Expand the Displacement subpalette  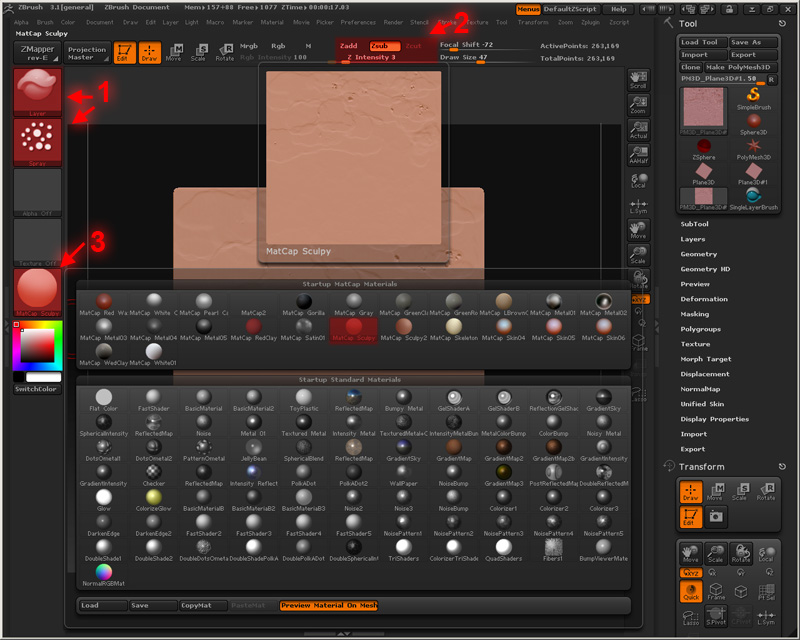click(705, 374)
